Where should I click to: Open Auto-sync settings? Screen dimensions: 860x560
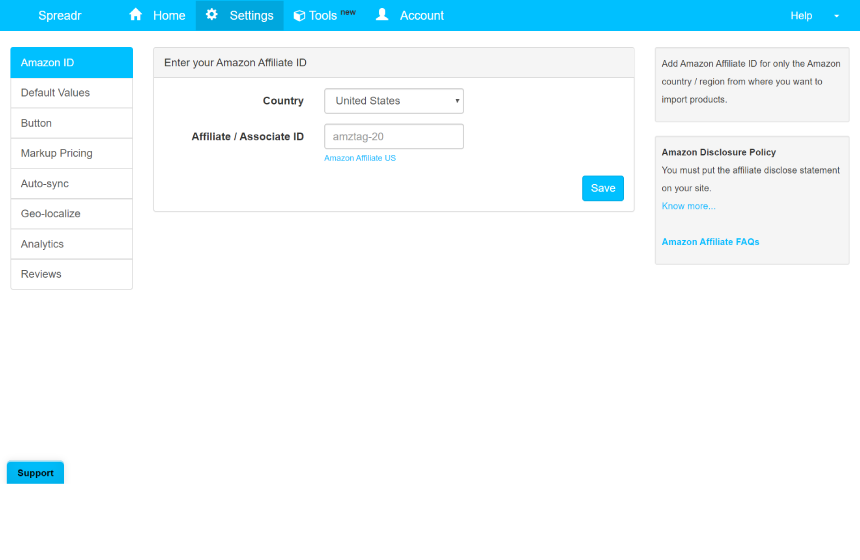click(x=72, y=183)
